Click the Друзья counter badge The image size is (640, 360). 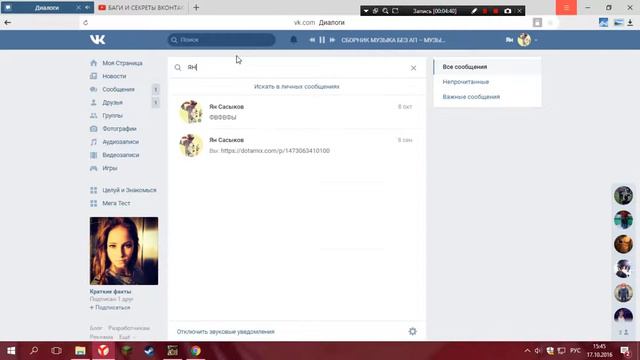[156, 102]
